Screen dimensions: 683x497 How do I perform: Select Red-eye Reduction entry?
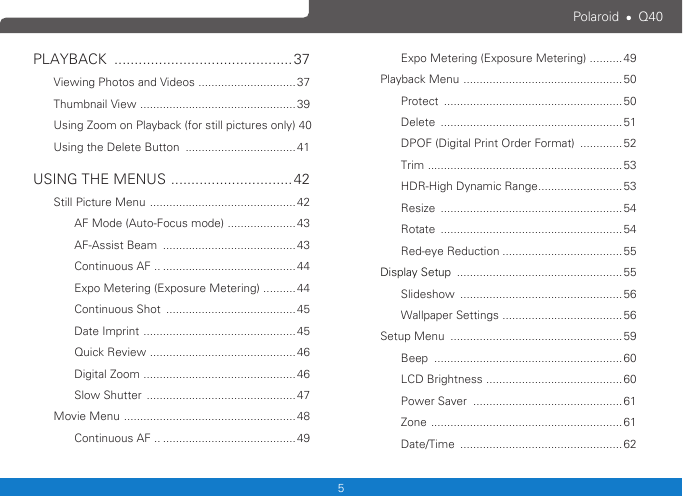click(518, 251)
